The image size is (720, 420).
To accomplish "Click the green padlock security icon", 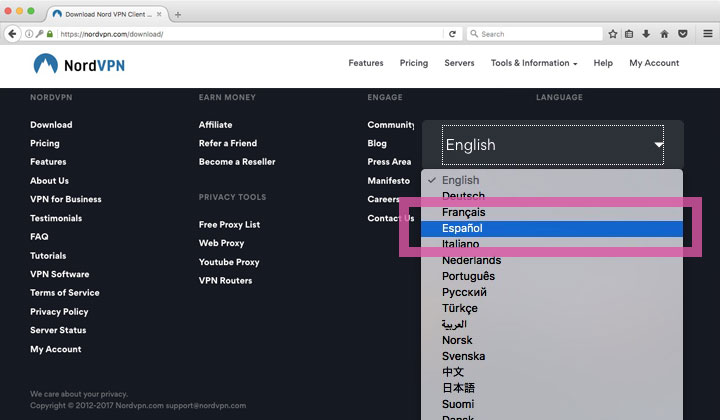I will click(x=50, y=34).
